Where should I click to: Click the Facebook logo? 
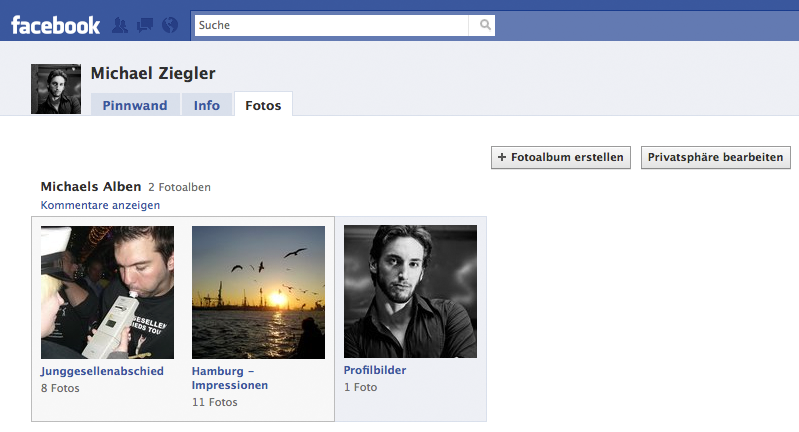click(x=56, y=24)
